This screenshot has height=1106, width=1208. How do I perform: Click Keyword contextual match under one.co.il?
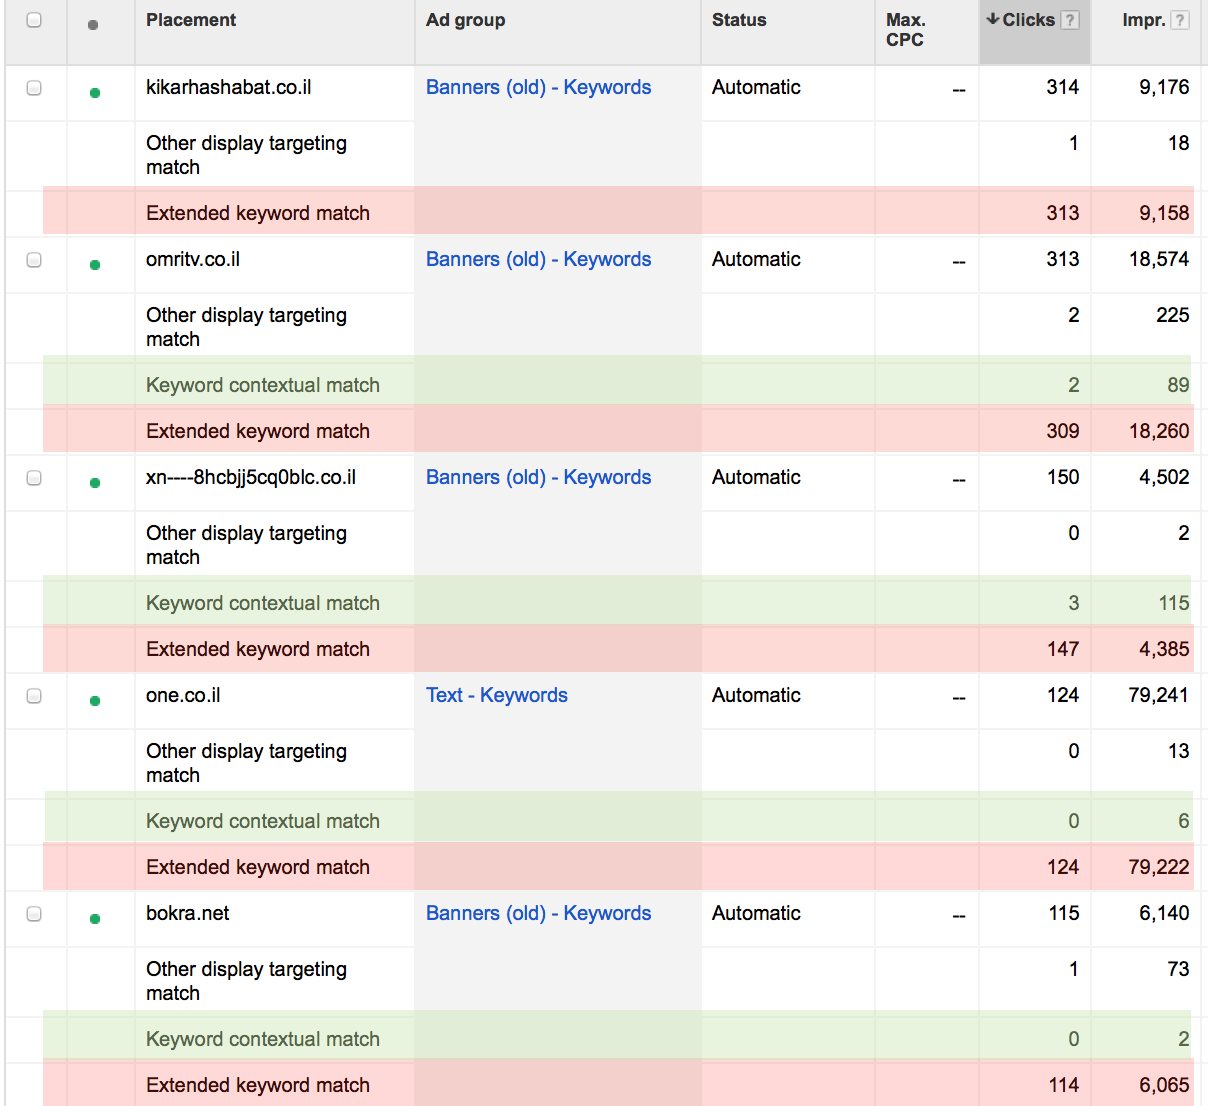pos(263,821)
